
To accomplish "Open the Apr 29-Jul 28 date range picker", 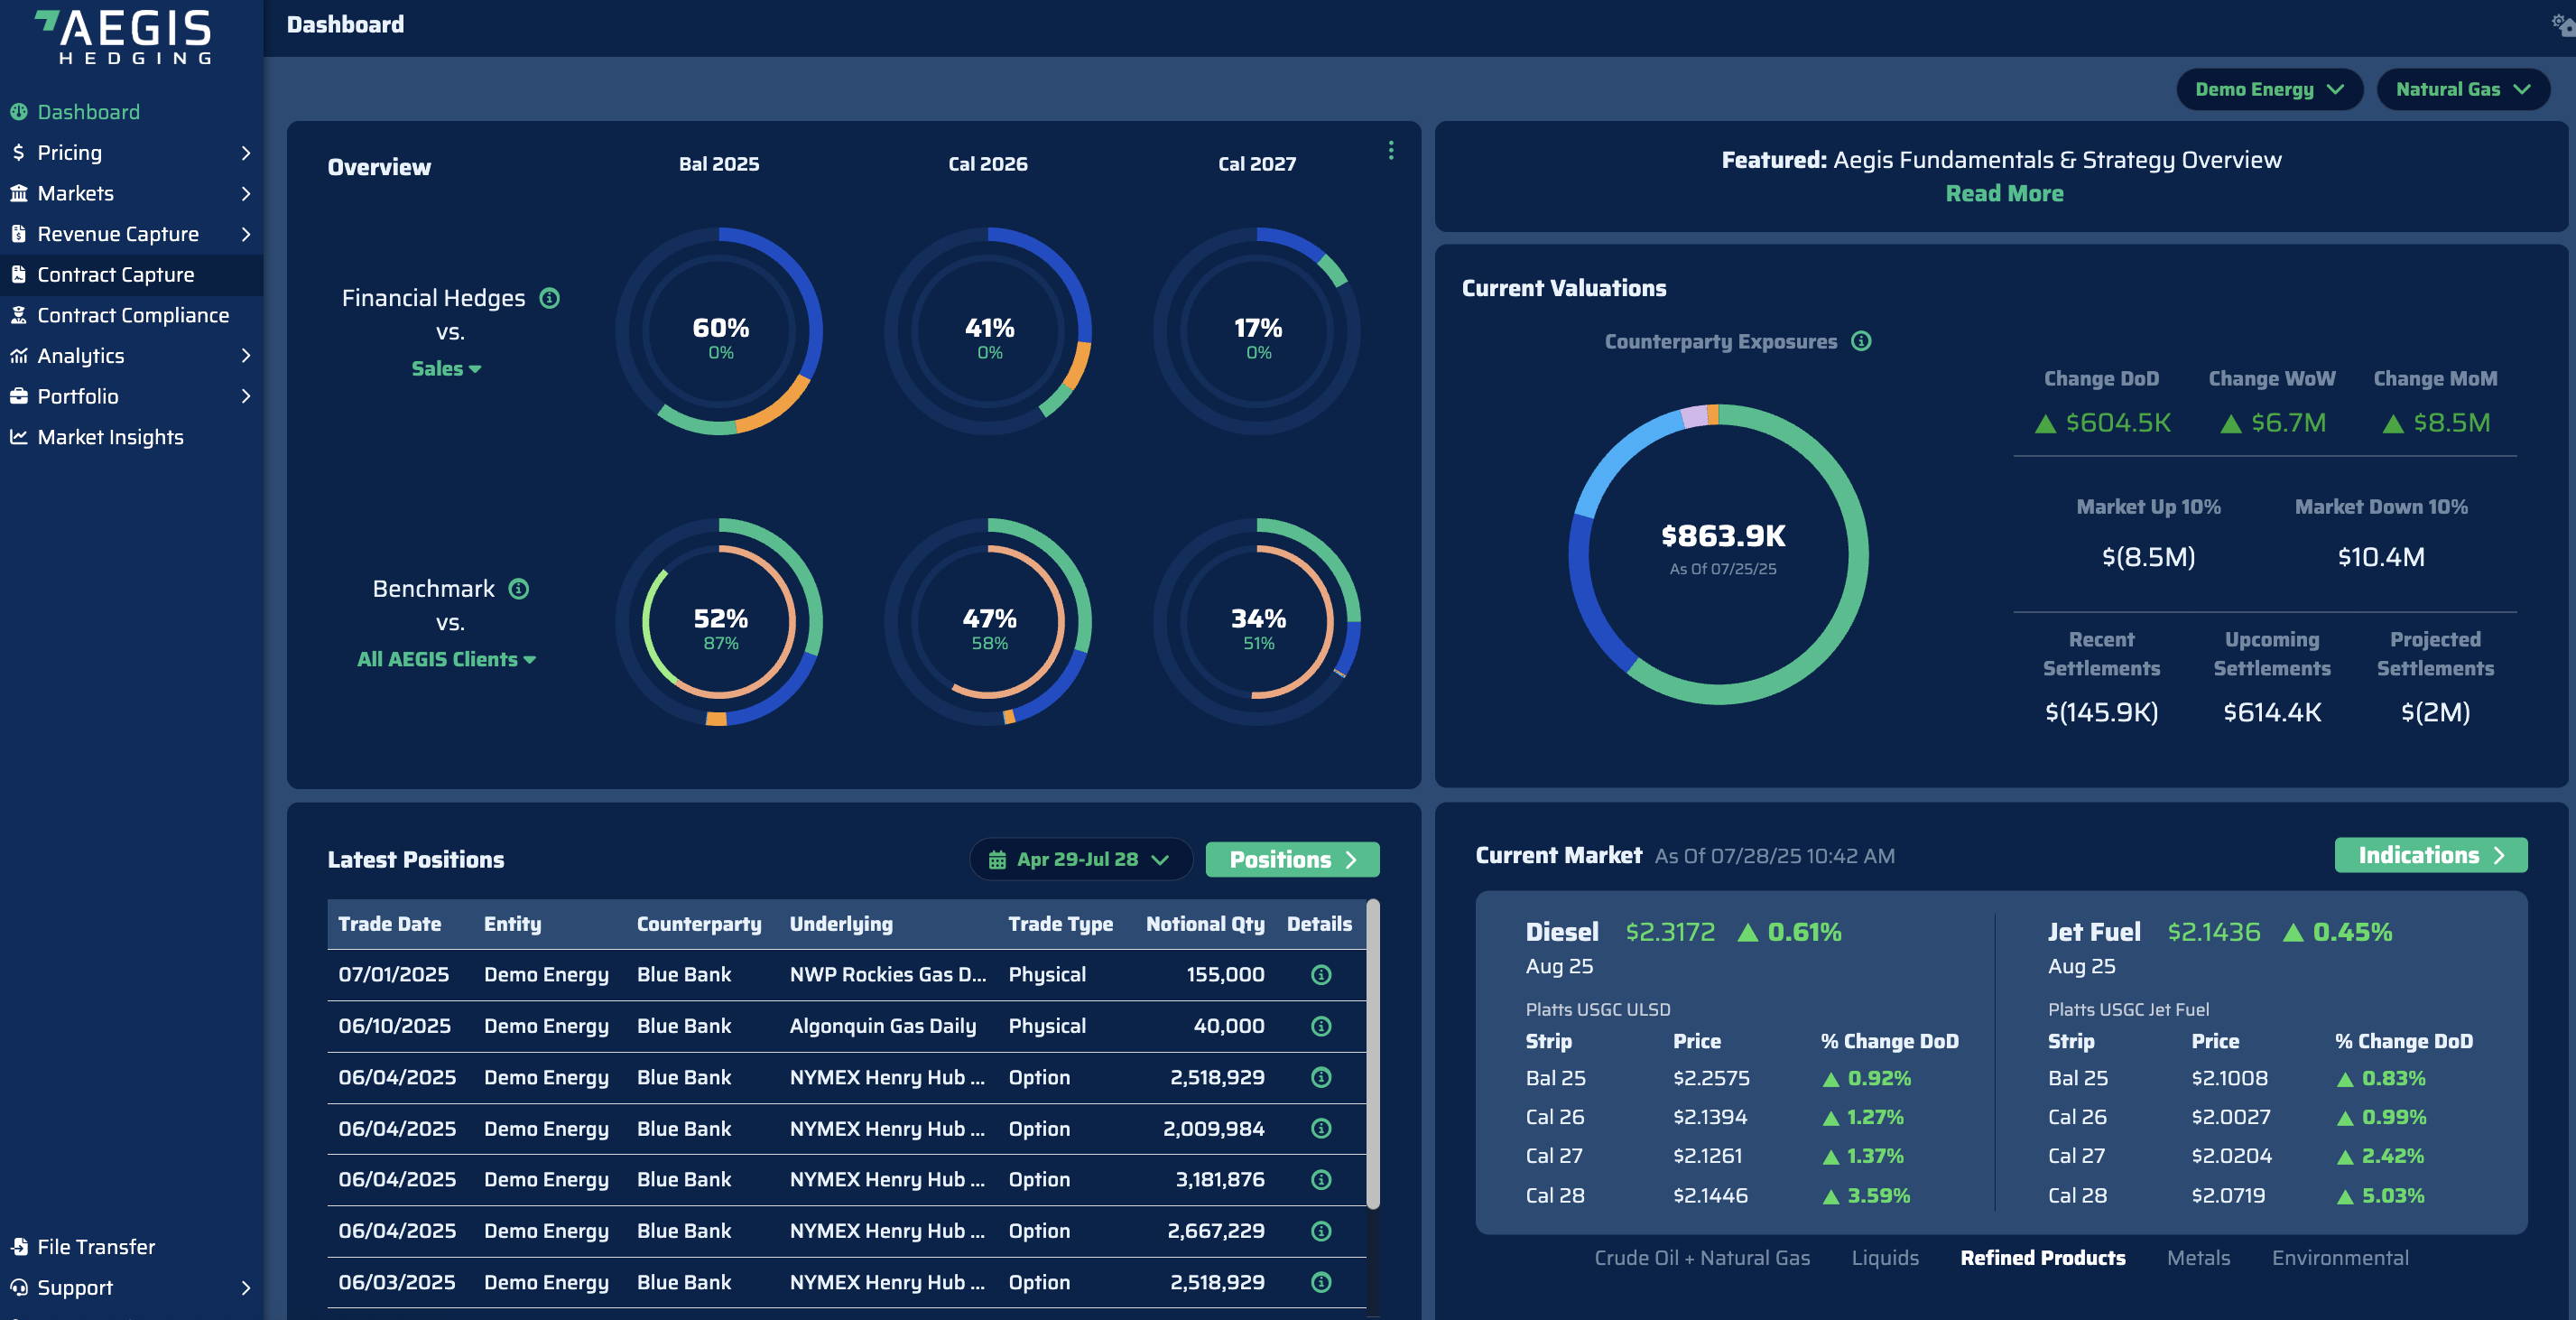I will (1079, 860).
